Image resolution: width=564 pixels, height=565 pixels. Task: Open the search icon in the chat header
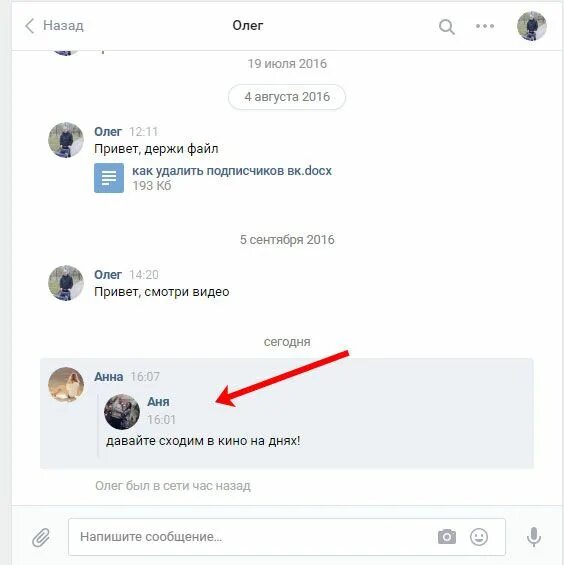pos(447,26)
